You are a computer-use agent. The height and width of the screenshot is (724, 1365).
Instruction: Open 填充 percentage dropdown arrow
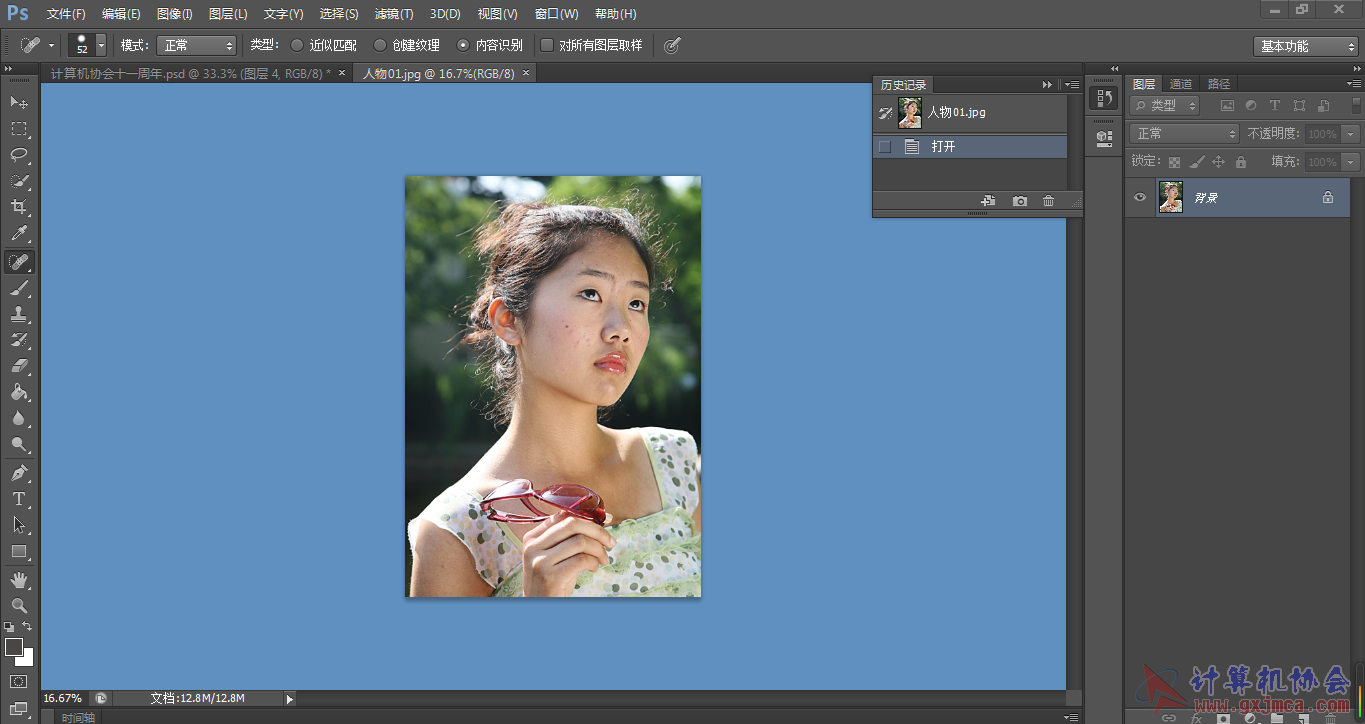coord(1351,161)
